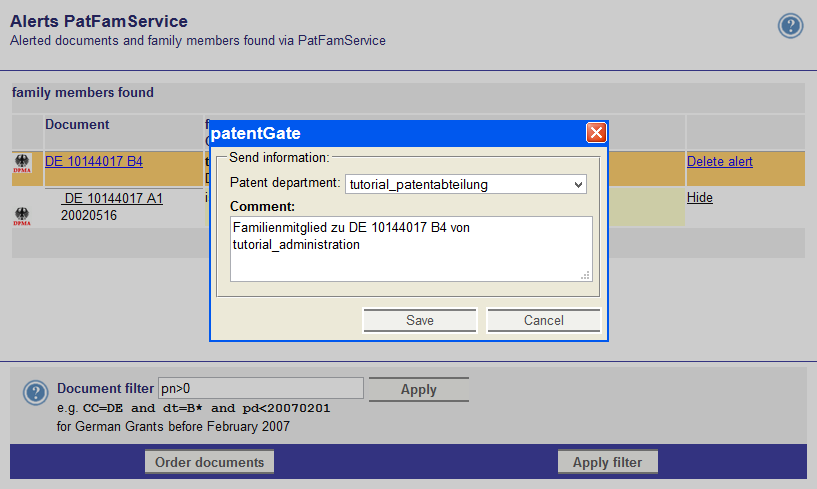The image size is (817, 489).
Task: Click the Delete alert link
Action: point(720,162)
